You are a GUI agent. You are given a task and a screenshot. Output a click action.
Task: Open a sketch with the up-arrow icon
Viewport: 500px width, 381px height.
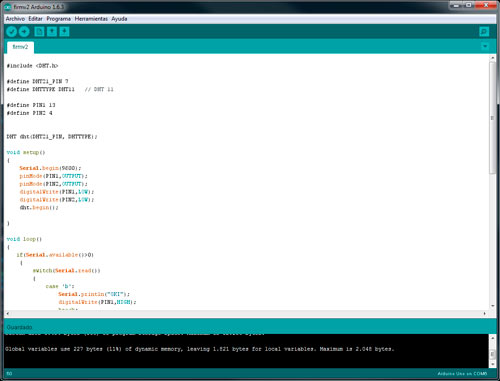(52, 32)
